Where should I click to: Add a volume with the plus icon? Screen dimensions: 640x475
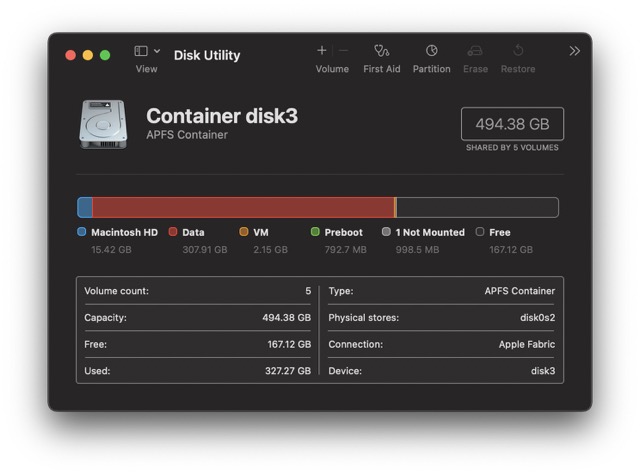[x=322, y=51]
